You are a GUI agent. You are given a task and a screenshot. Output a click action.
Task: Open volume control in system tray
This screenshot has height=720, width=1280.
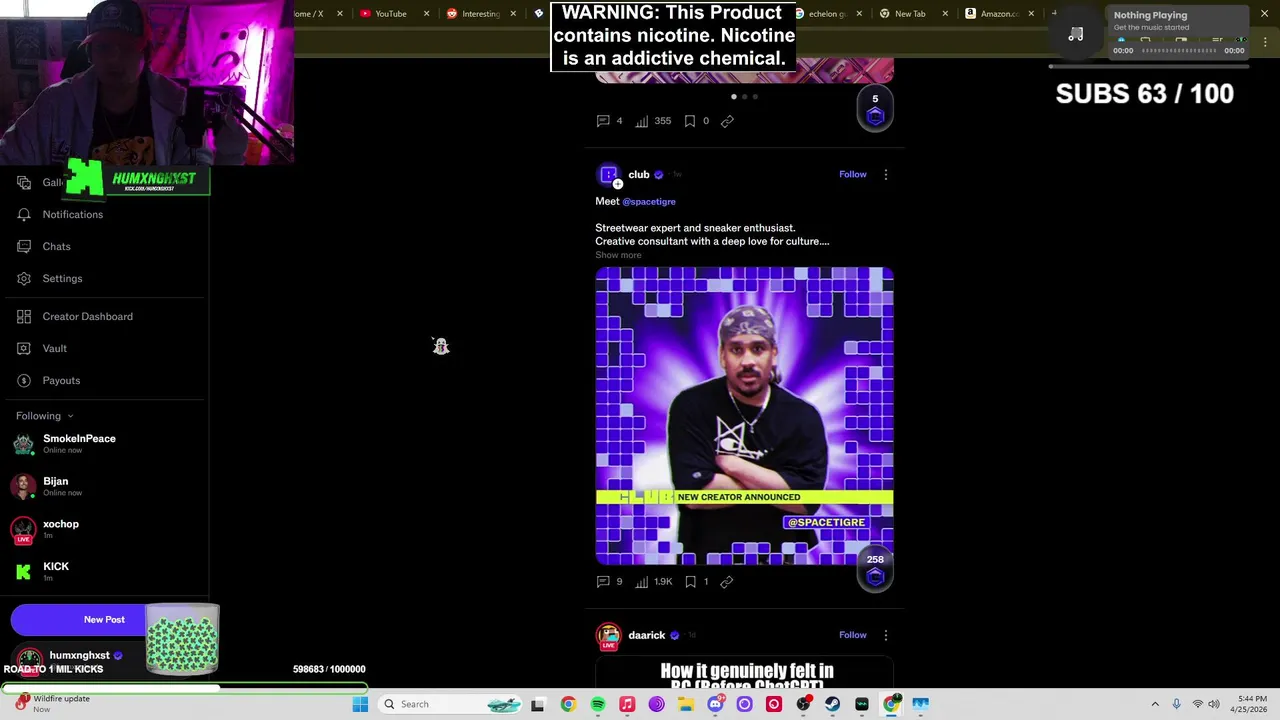(1214, 704)
